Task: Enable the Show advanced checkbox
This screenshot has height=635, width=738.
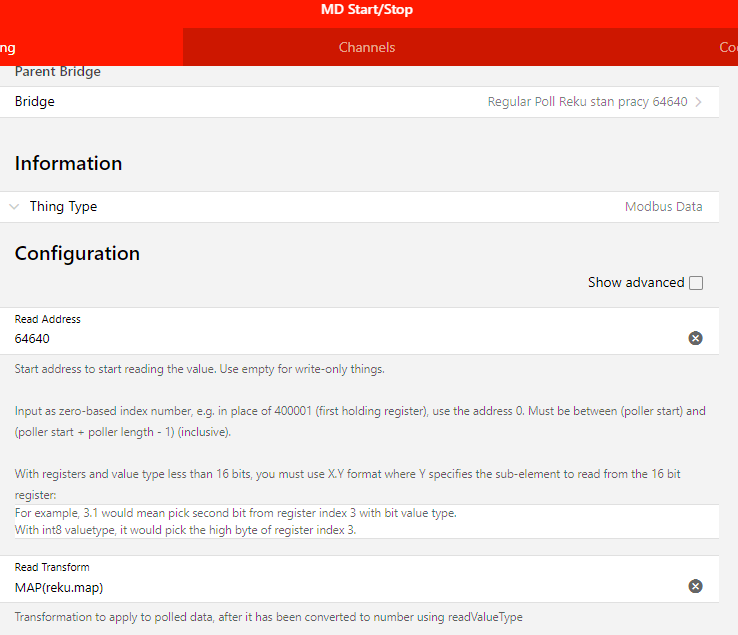Action: pos(696,283)
